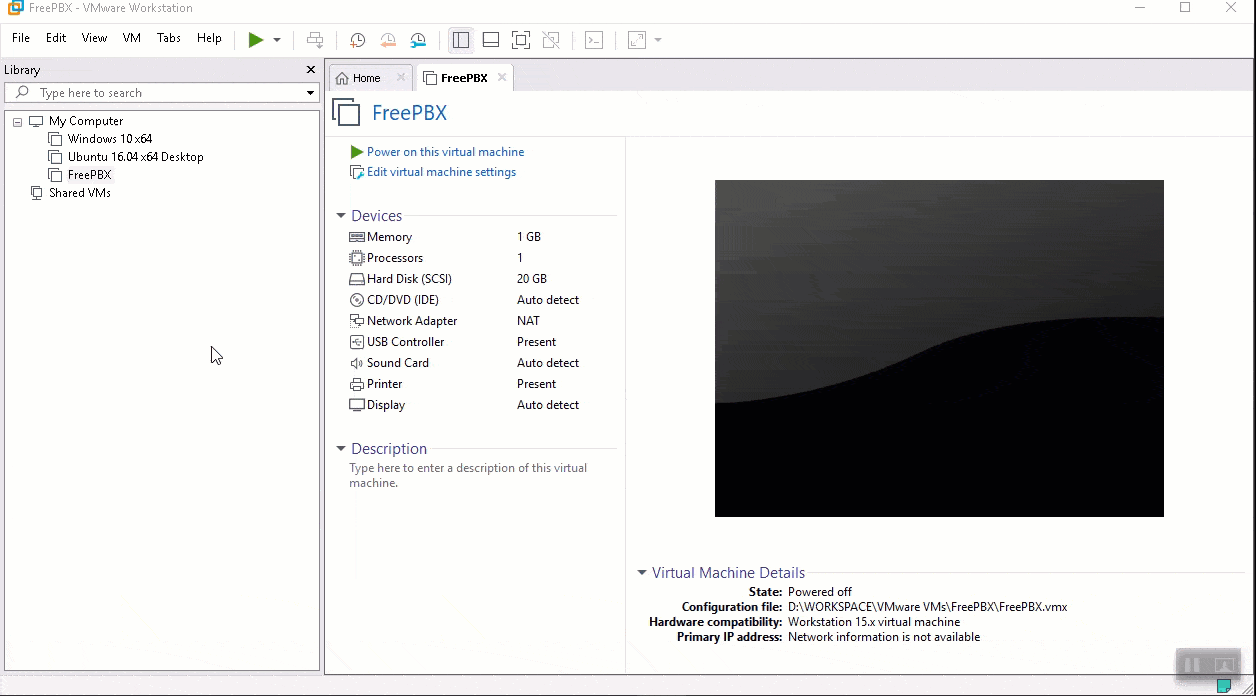Select Windows 10 x64 virtual machine
This screenshot has width=1256, height=696.
pos(110,139)
